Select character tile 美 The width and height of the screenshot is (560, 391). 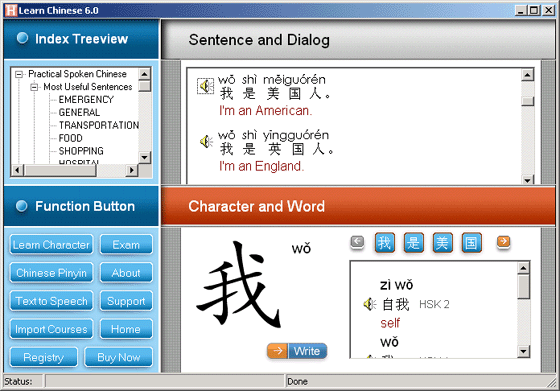tap(442, 243)
